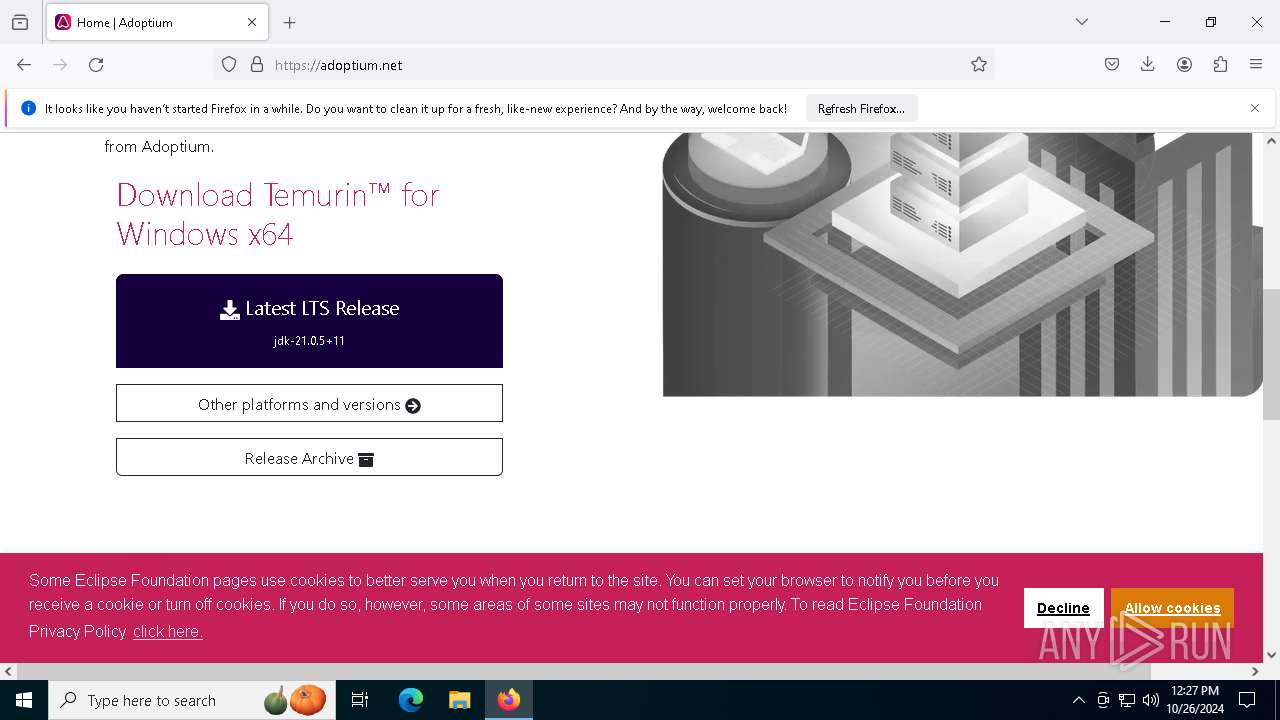The width and height of the screenshot is (1280, 720).
Task: Open the Windows Start menu
Action: 24,700
